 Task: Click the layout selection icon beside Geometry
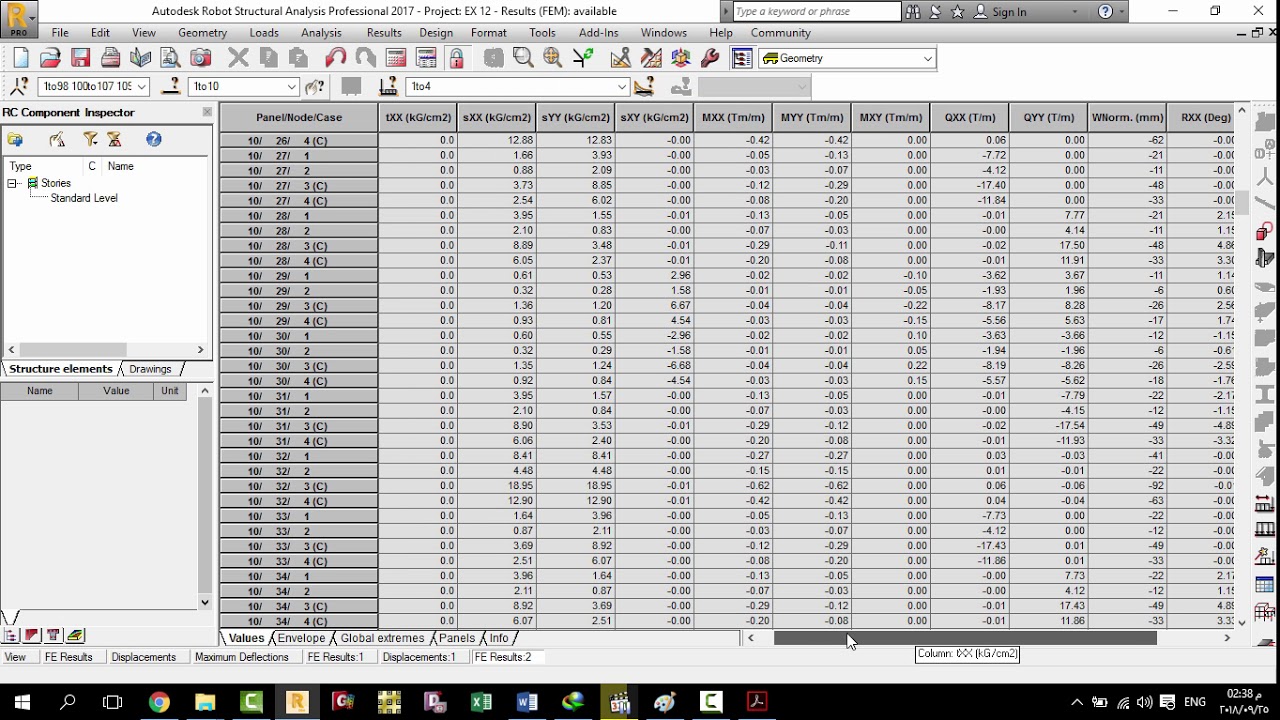click(x=742, y=58)
